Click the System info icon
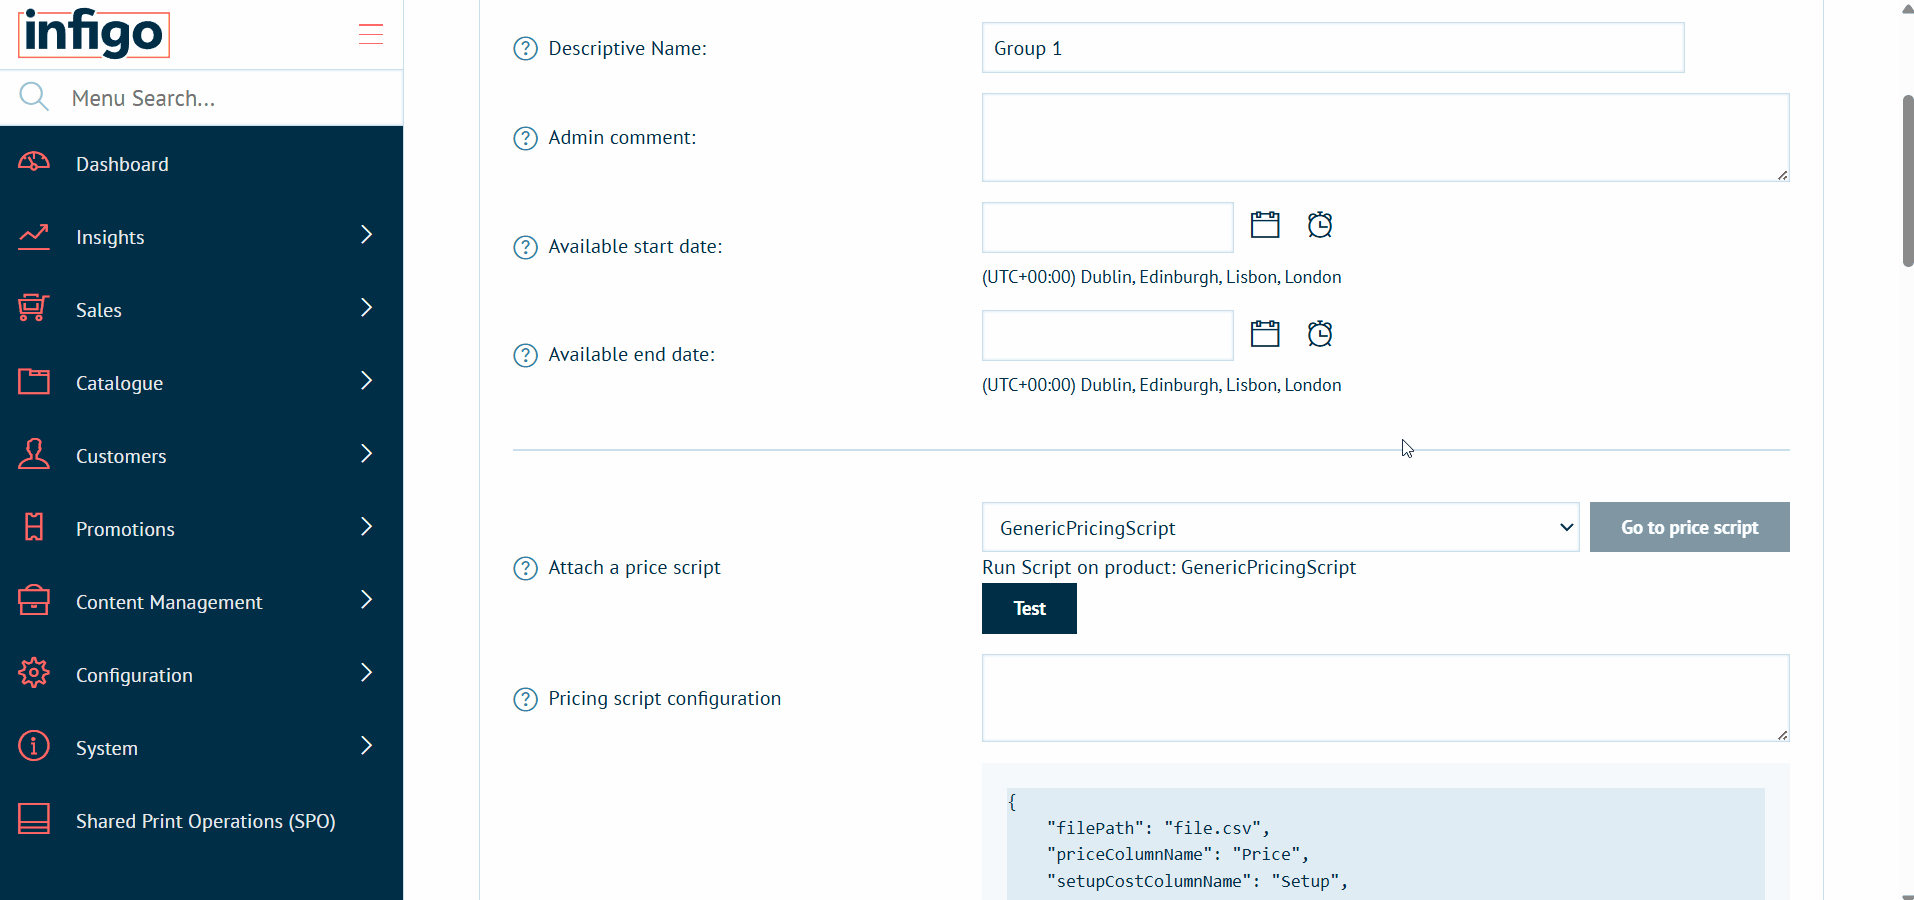Image resolution: width=1914 pixels, height=900 pixels. tap(34, 746)
